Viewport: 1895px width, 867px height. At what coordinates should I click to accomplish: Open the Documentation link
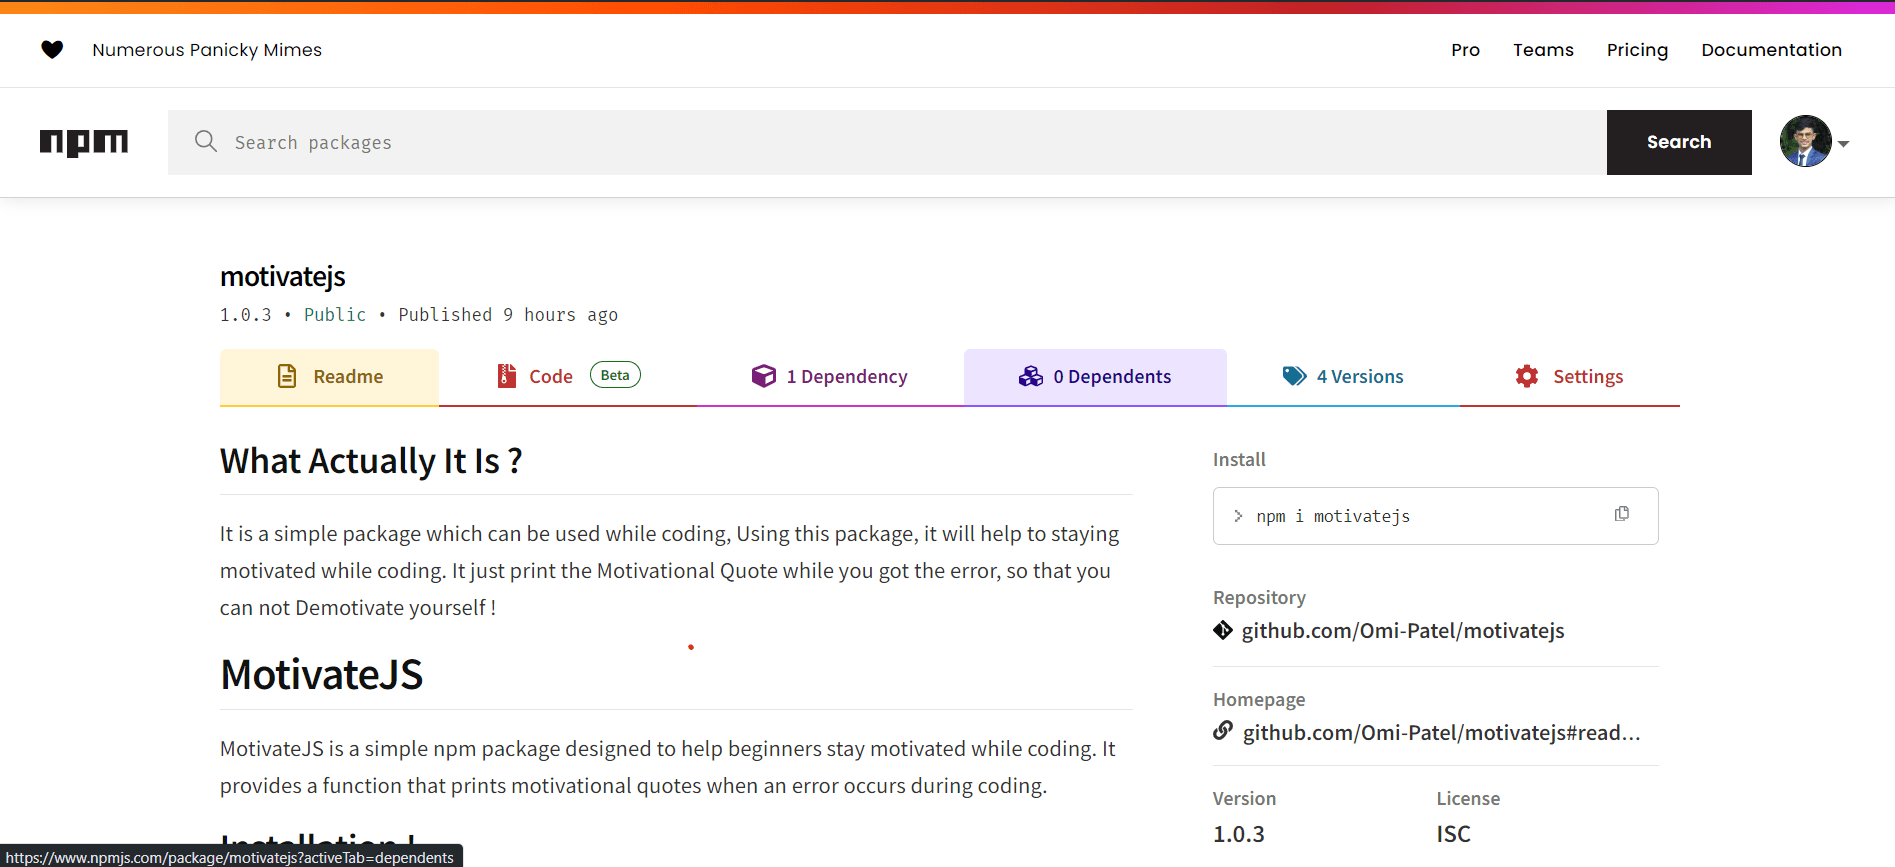(1771, 50)
